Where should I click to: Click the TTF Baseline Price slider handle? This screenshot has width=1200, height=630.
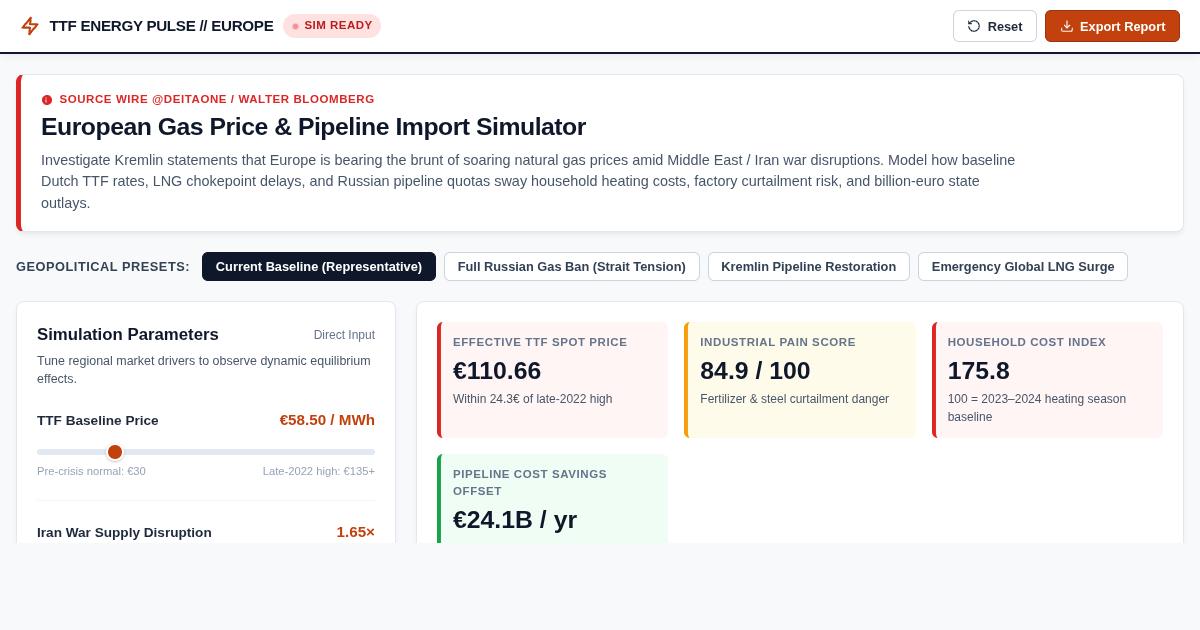(115, 452)
